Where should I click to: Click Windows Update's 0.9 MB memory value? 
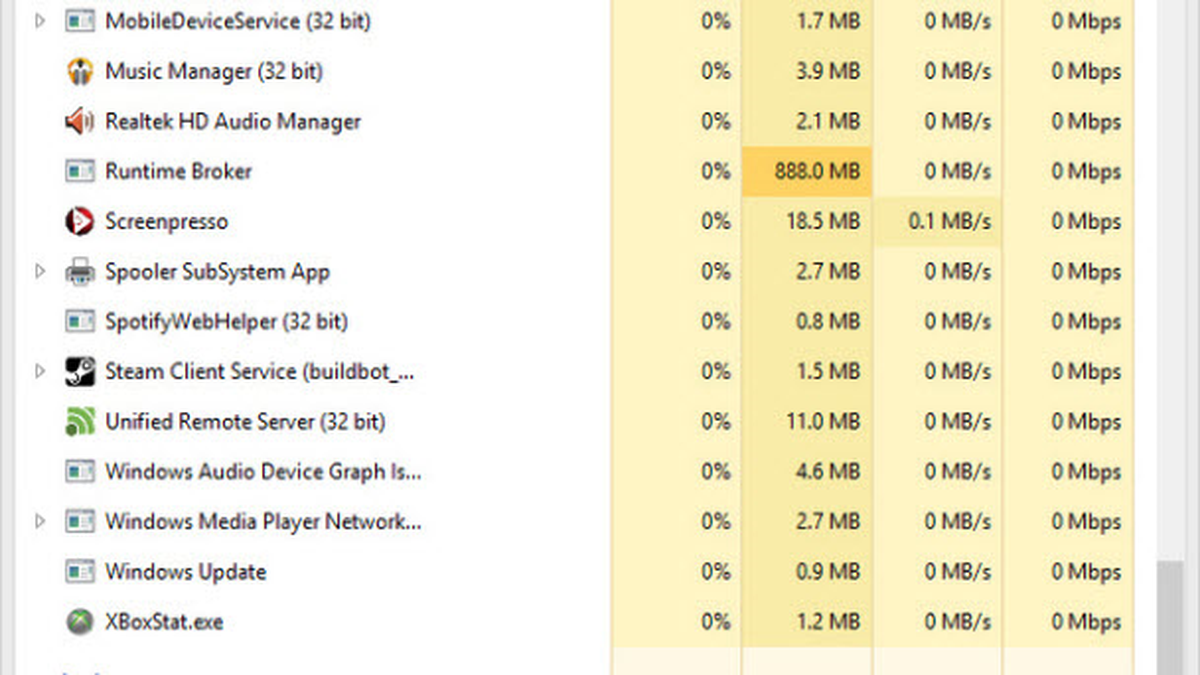point(829,571)
